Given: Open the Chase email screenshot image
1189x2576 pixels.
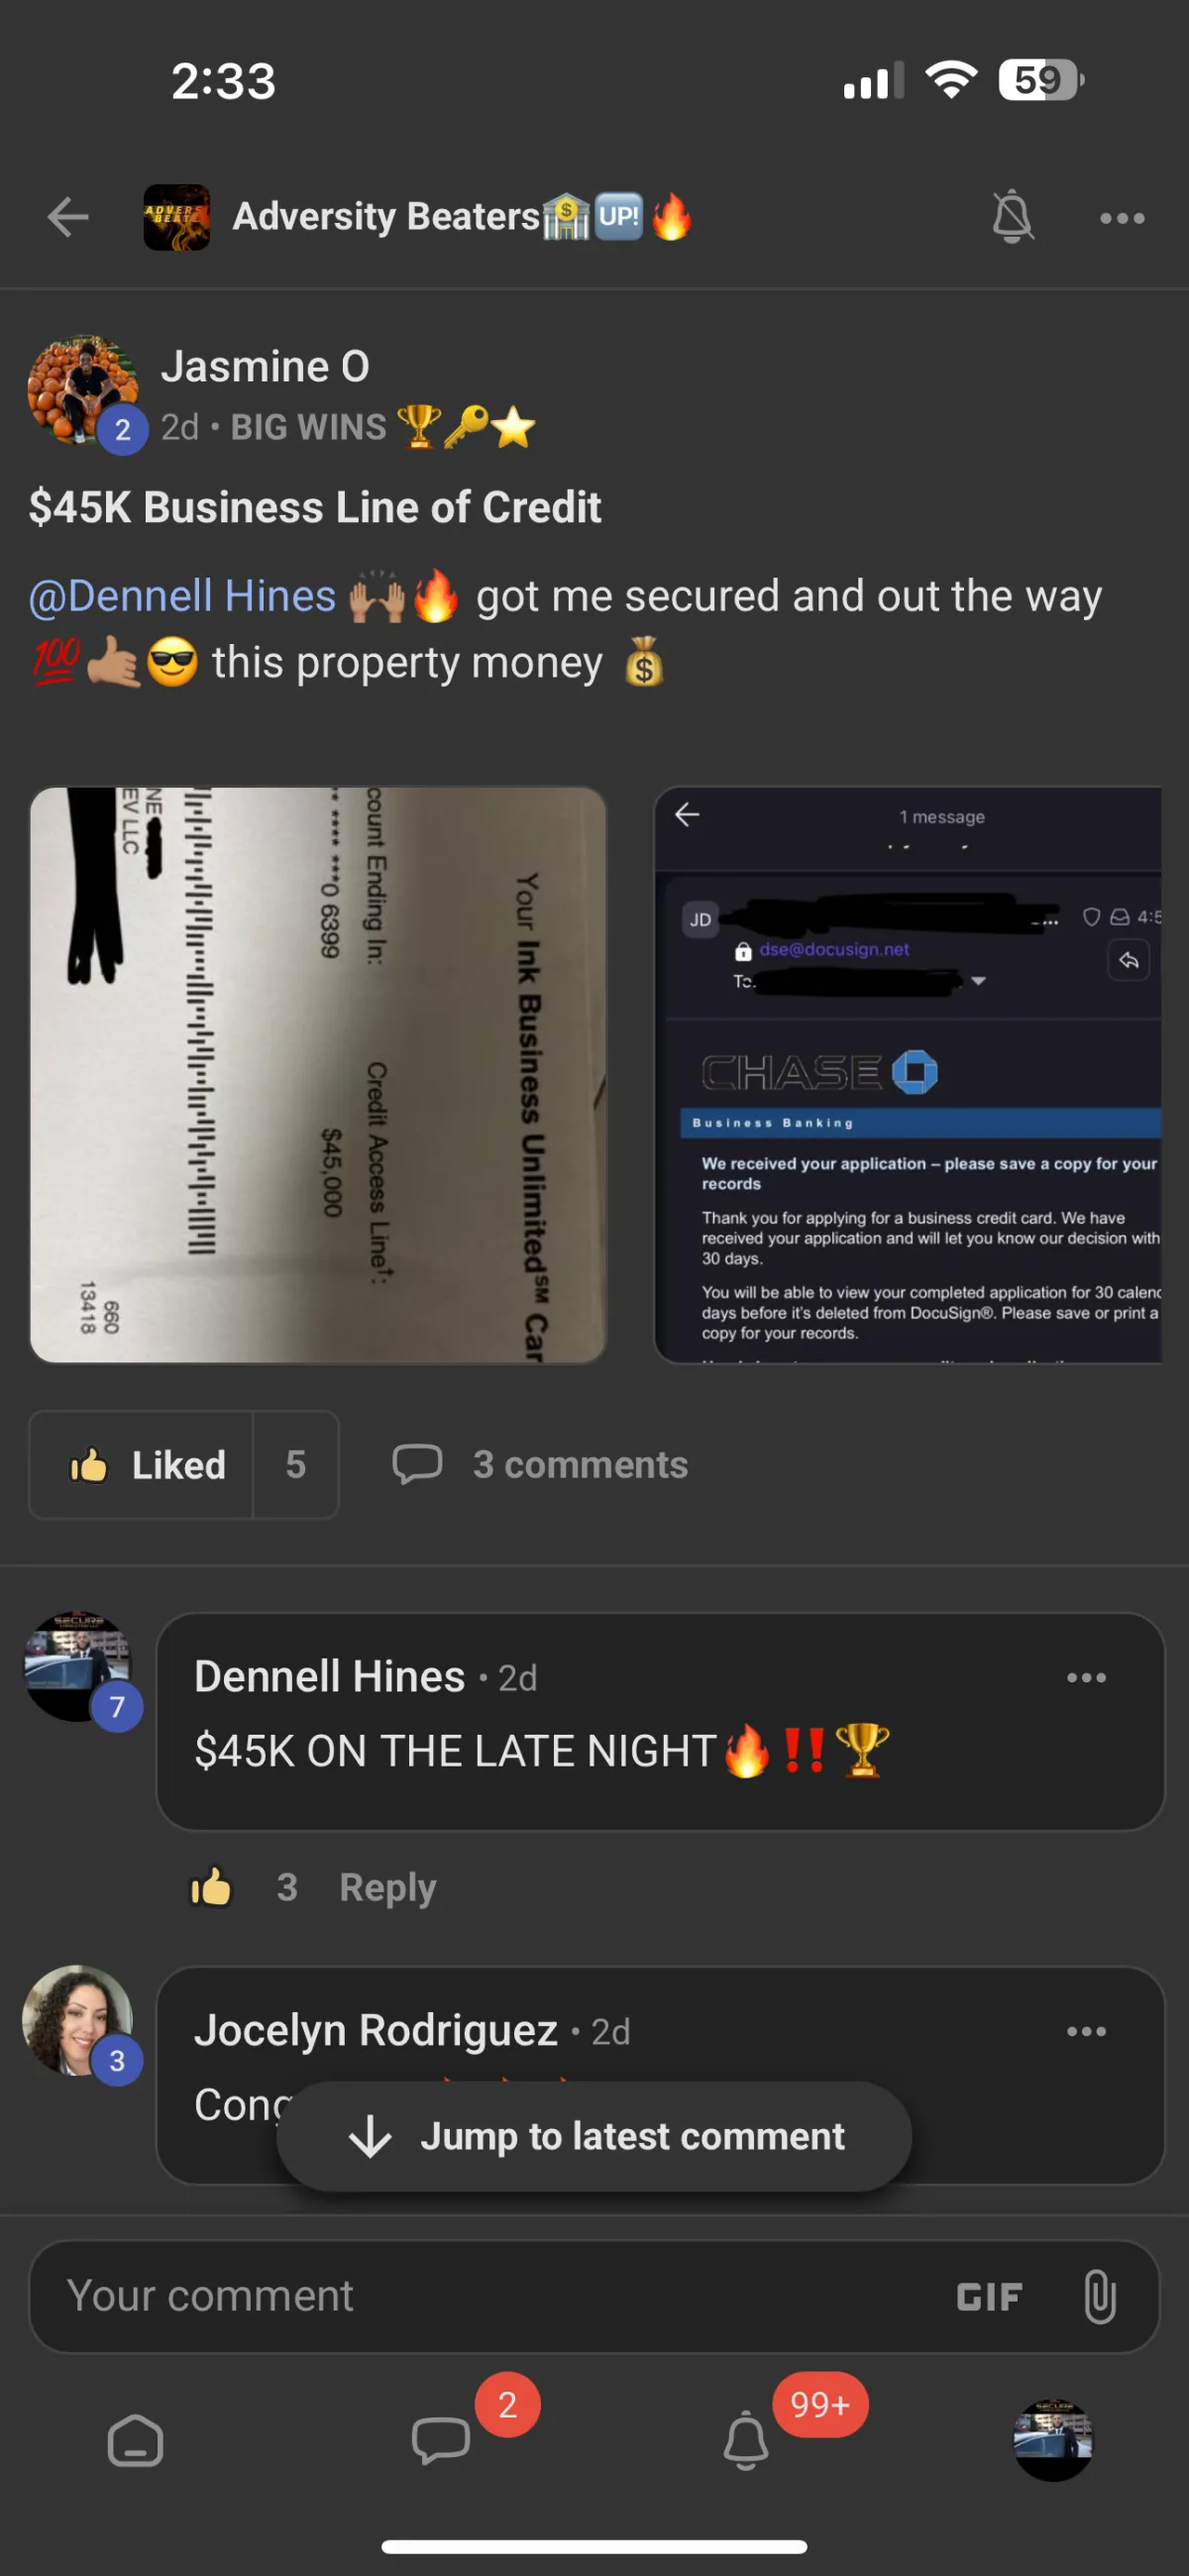Looking at the screenshot, I should click(x=908, y=1075).
